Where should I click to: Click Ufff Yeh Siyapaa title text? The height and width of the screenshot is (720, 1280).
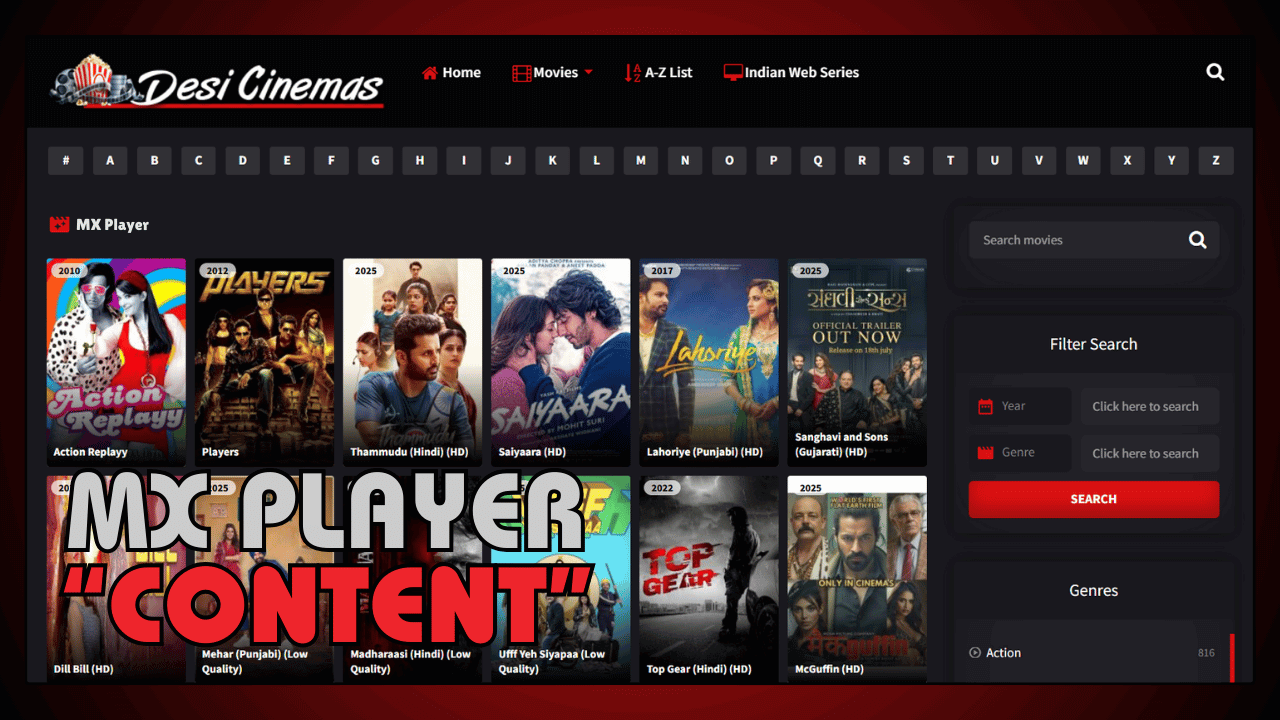552,662
